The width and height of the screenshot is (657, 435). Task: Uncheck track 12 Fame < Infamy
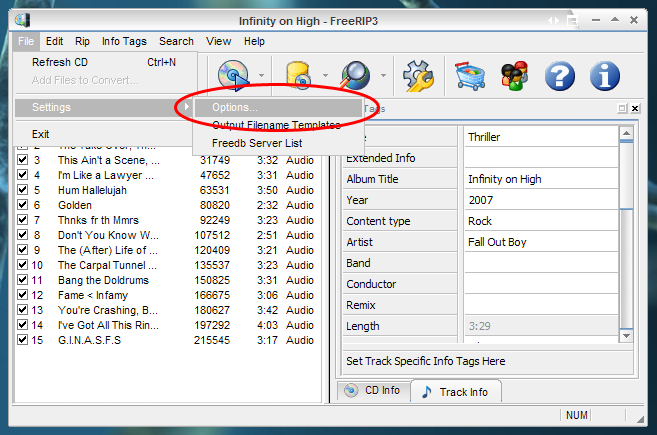point(22,295)
